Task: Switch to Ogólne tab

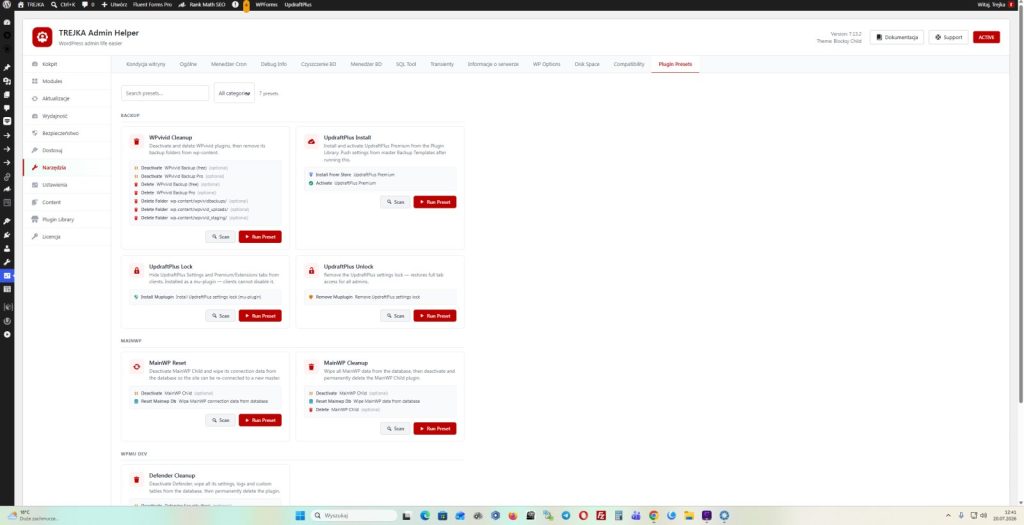Action: point(188,64)
